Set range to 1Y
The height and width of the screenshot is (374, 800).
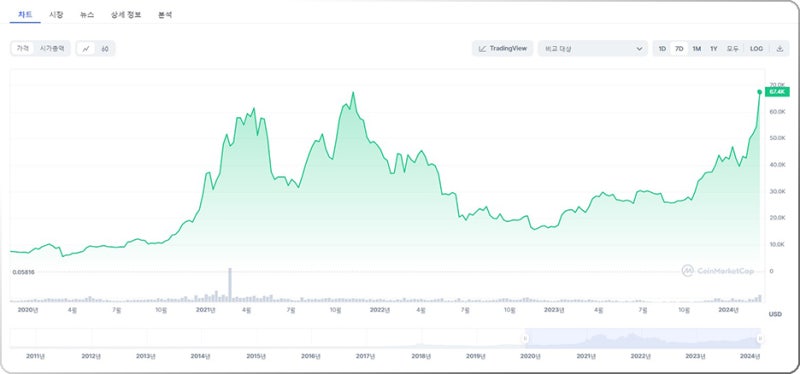coord(714,48)
